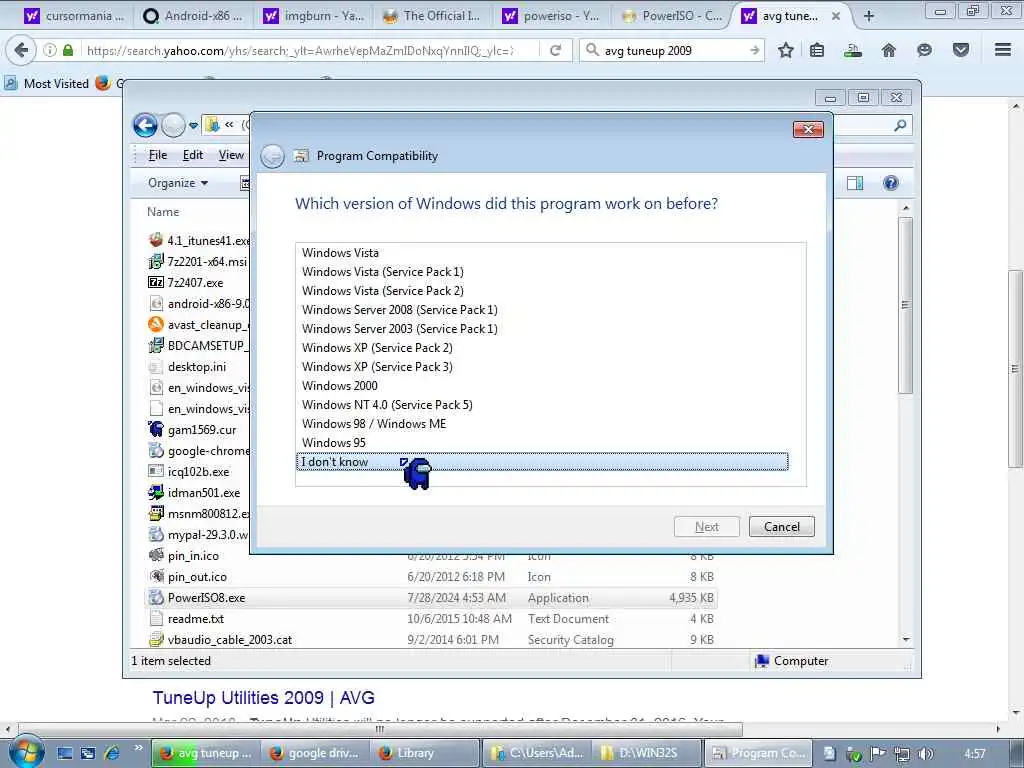The image size is (1024, 768).
Task: Select file vbaudio_cable_2003.cat
Action: pyautogui.click(x=220, y=639)
